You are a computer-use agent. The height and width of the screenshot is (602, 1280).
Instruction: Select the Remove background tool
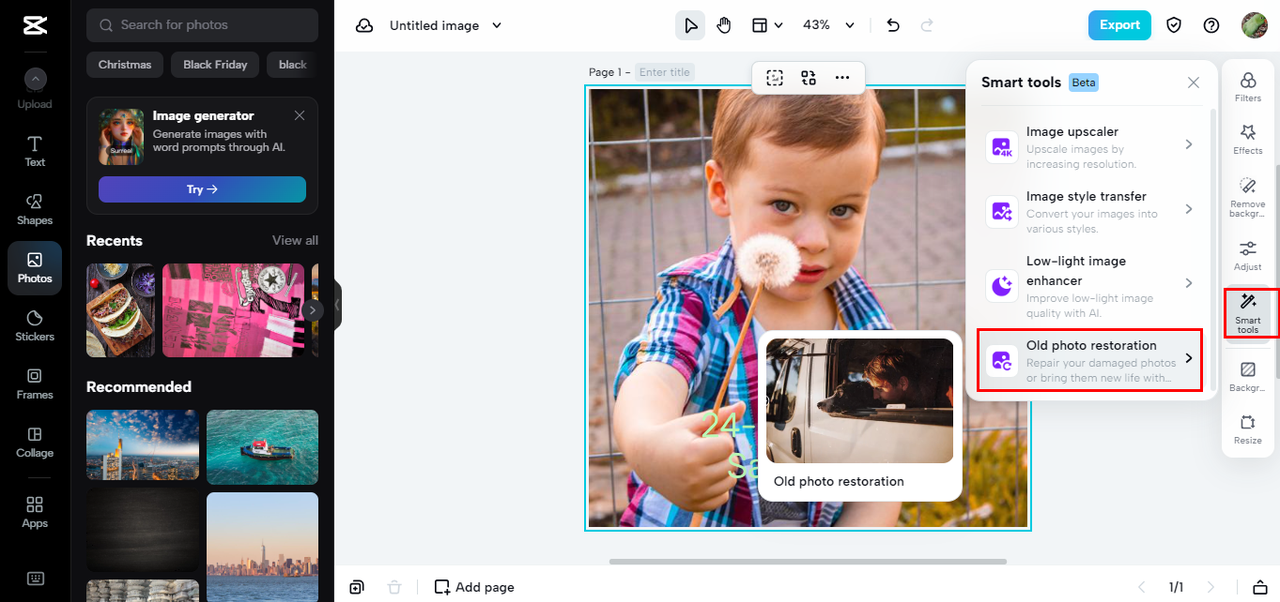[x=1248, y=197]
